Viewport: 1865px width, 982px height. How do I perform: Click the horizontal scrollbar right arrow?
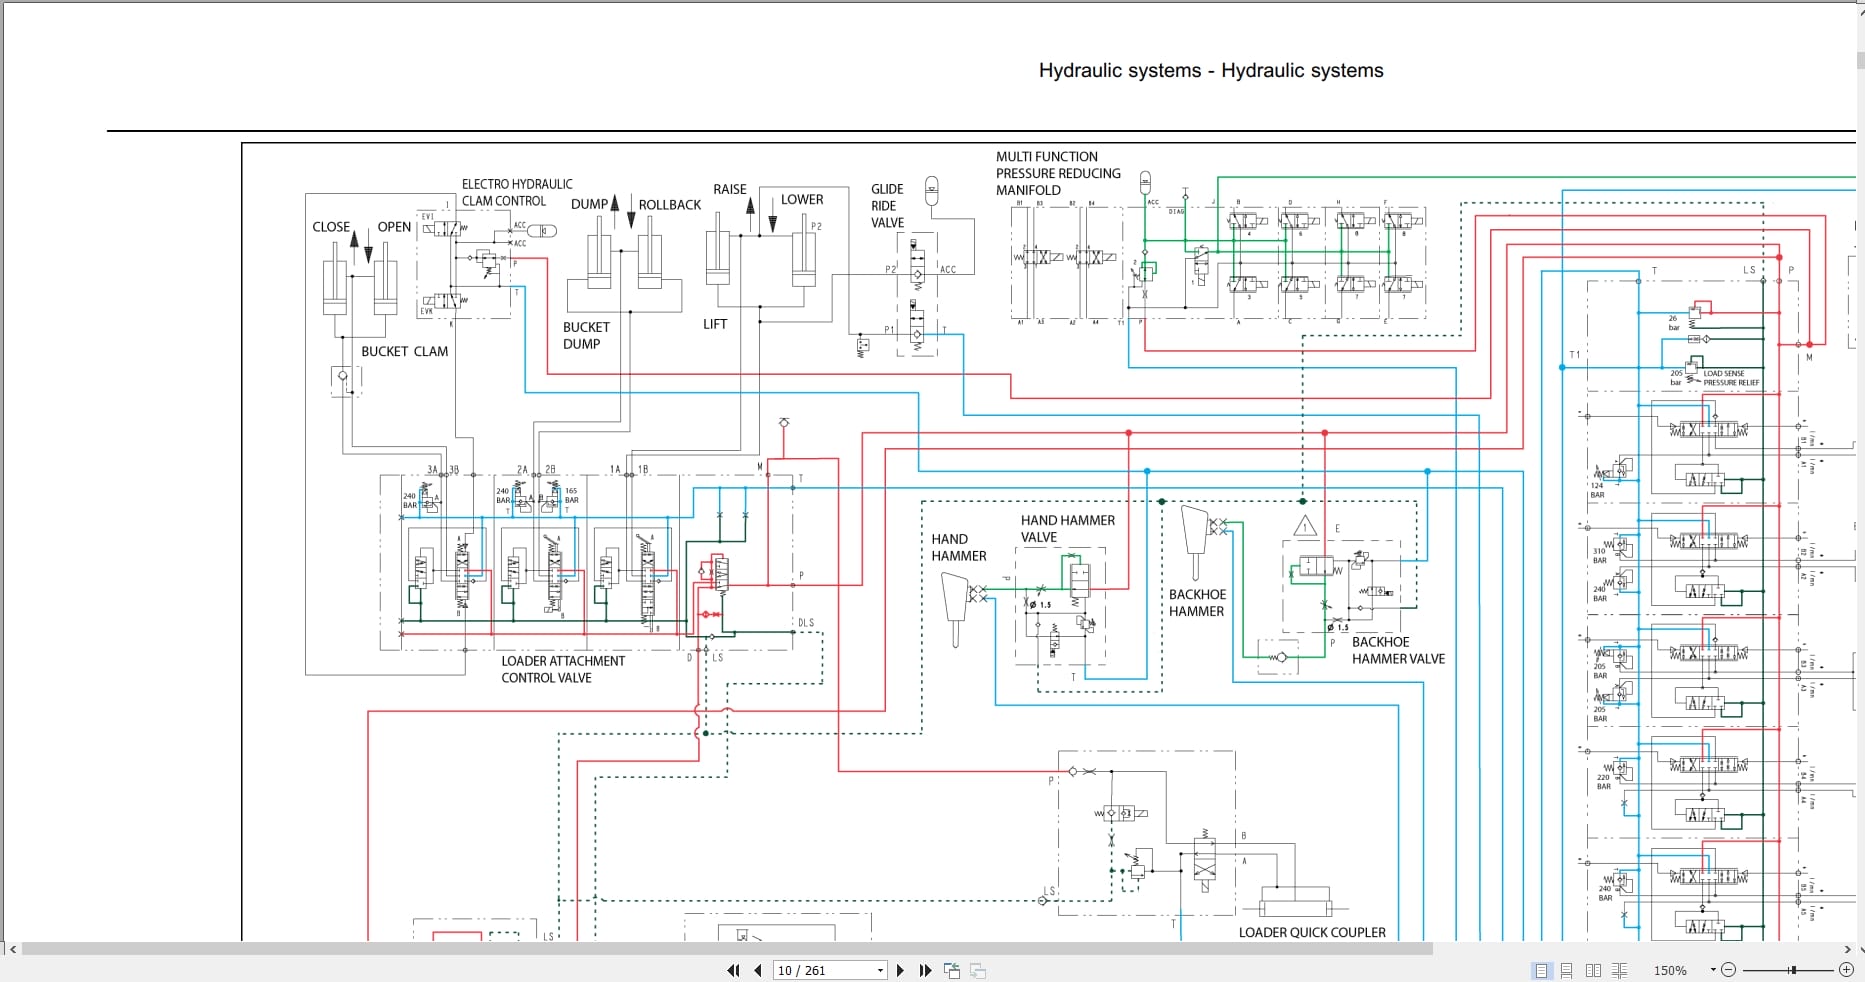[1847, 949]
